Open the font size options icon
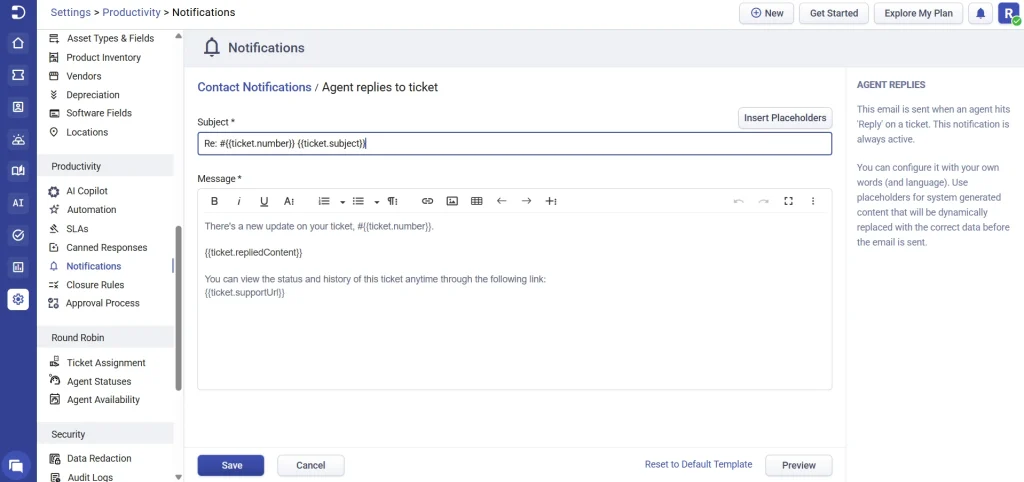This screenshot has width=1024, height=482. (289, 201)
